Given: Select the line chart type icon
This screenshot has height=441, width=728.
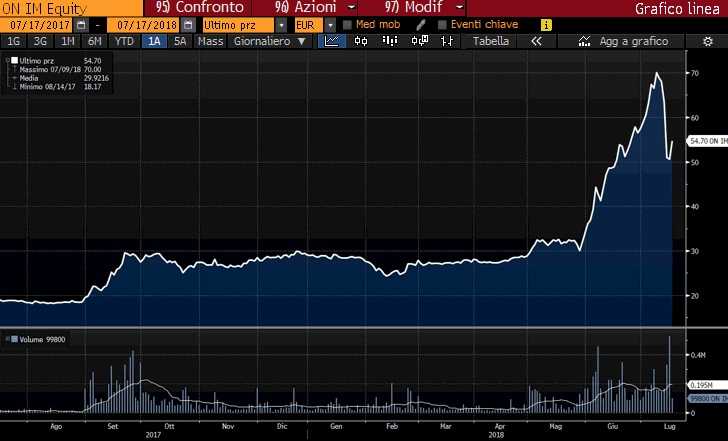Looking at the screenshot, I should (332, 41).
